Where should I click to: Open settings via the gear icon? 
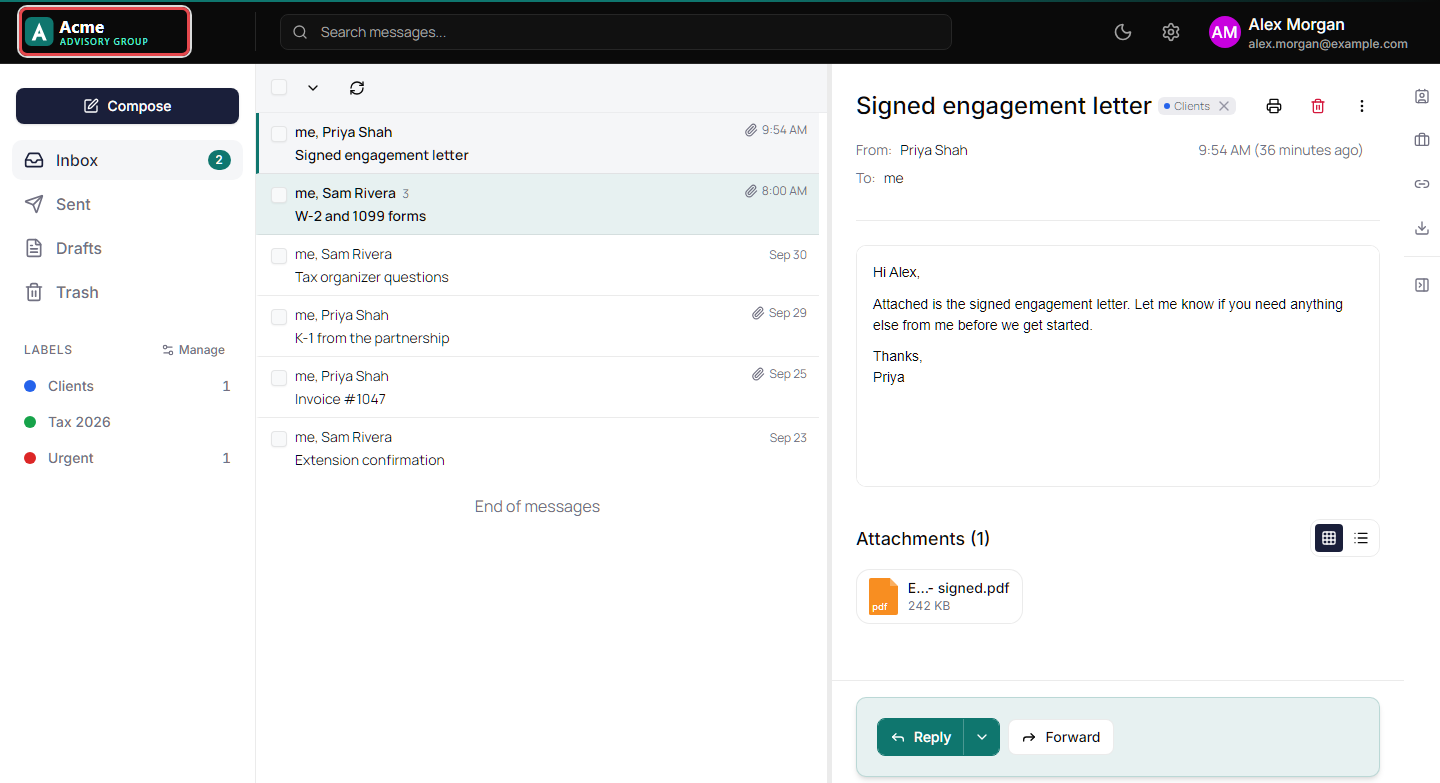pyautogui.click(x=1171, y=32)
